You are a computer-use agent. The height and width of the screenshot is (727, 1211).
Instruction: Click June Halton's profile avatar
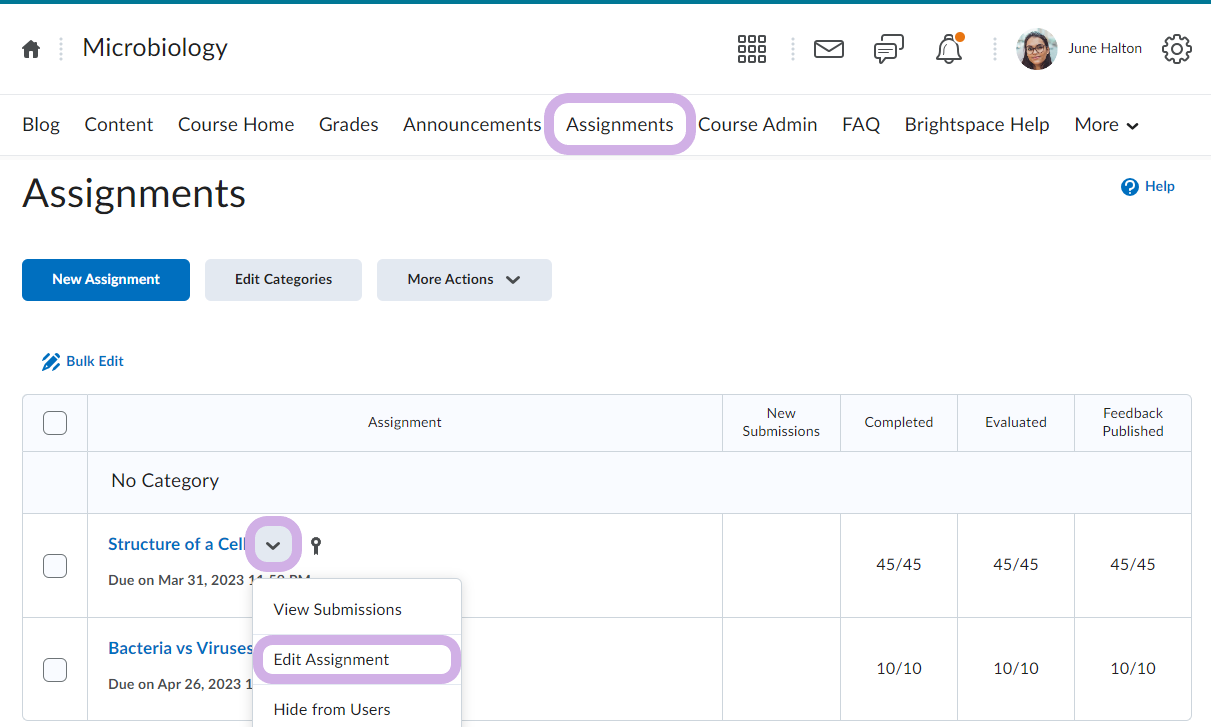1036,49
